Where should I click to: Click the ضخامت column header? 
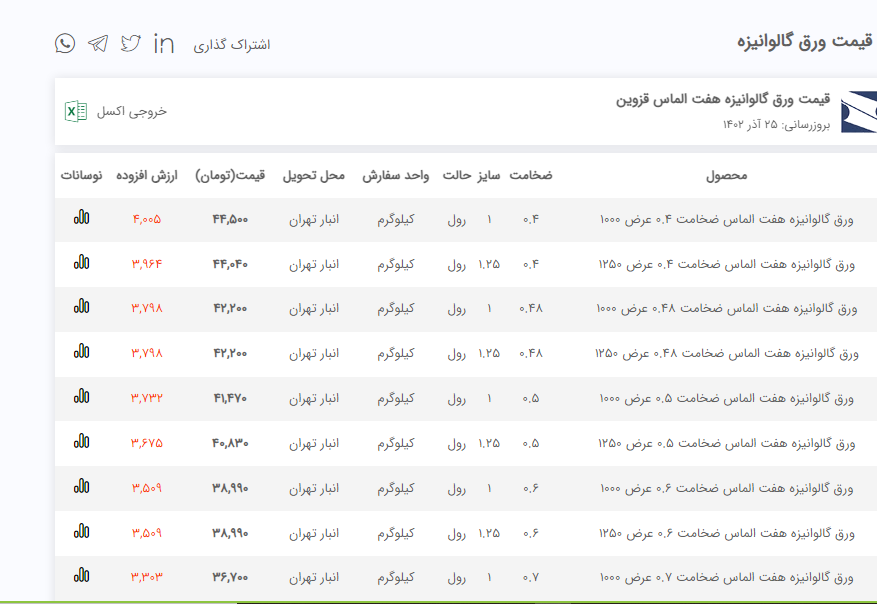tap(531, 175)
